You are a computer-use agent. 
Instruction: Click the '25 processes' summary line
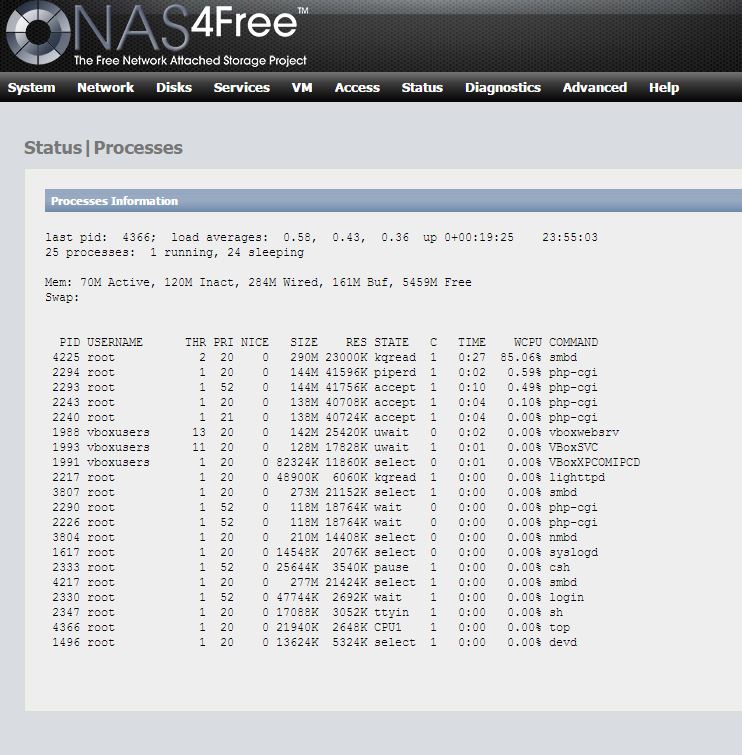tap(174, 252)
